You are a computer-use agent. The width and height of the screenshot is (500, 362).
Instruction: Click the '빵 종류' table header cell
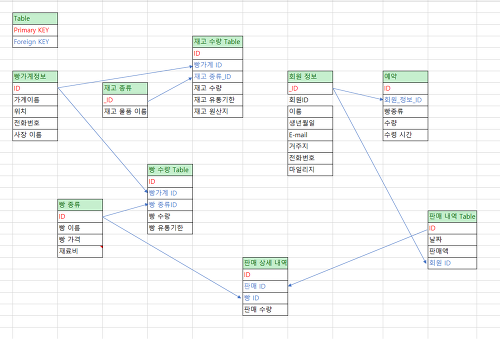click(x=80, y=205)
